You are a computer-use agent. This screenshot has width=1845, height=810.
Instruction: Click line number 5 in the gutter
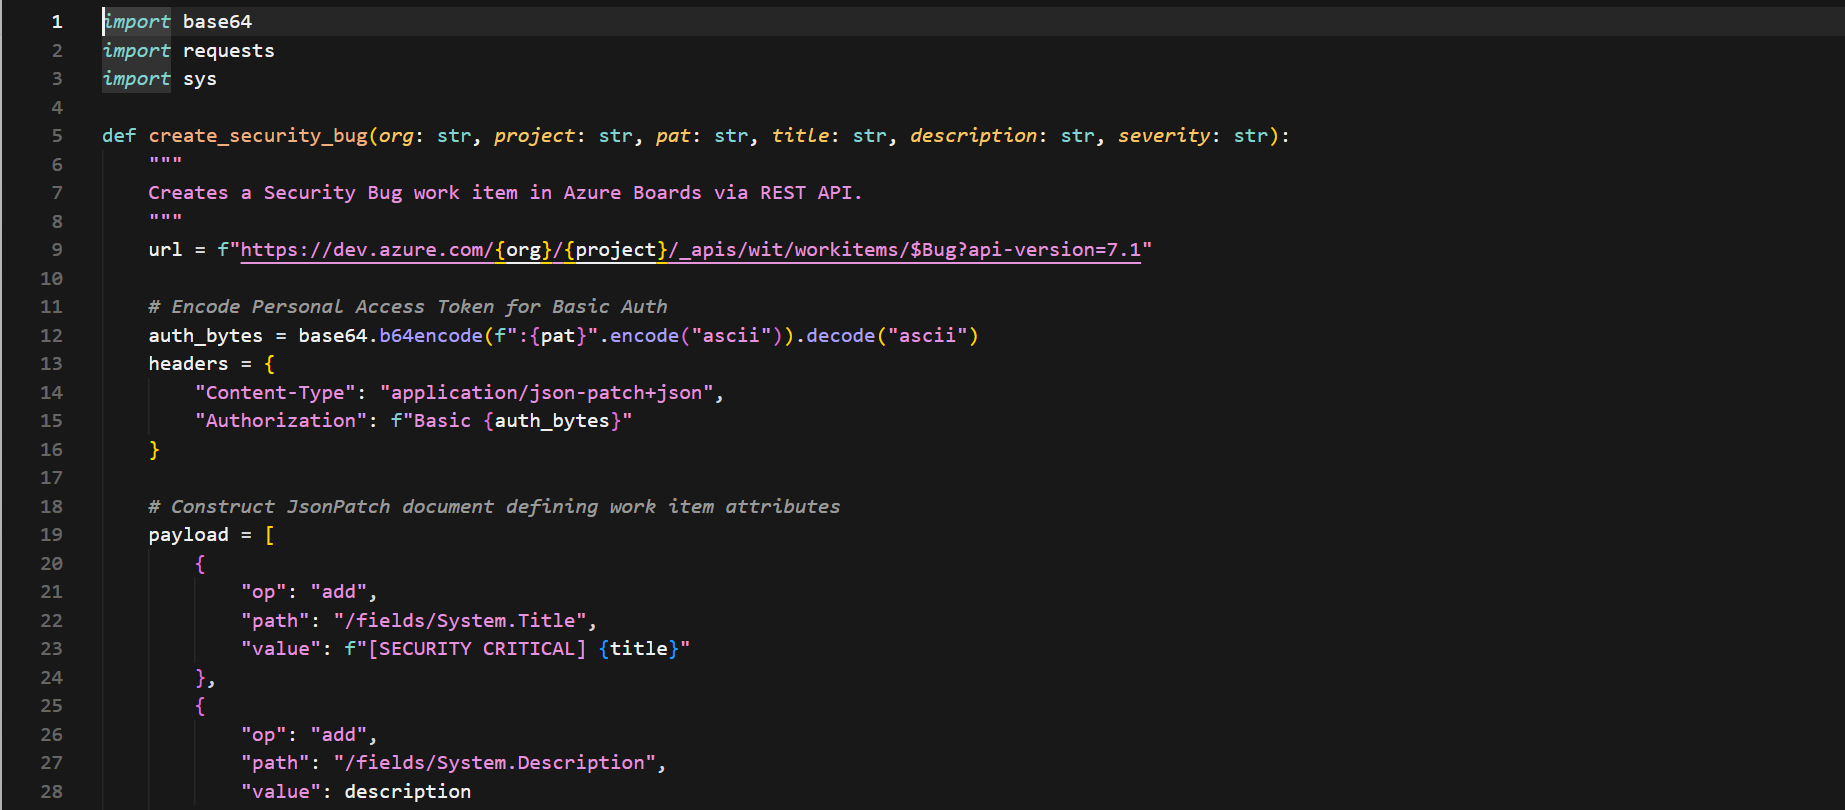(57, 136)
